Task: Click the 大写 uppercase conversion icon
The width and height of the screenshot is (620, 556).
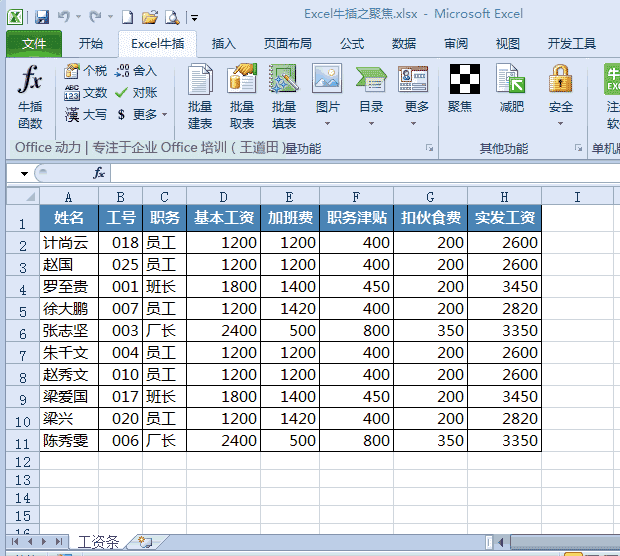Action: tap(72, 115)
